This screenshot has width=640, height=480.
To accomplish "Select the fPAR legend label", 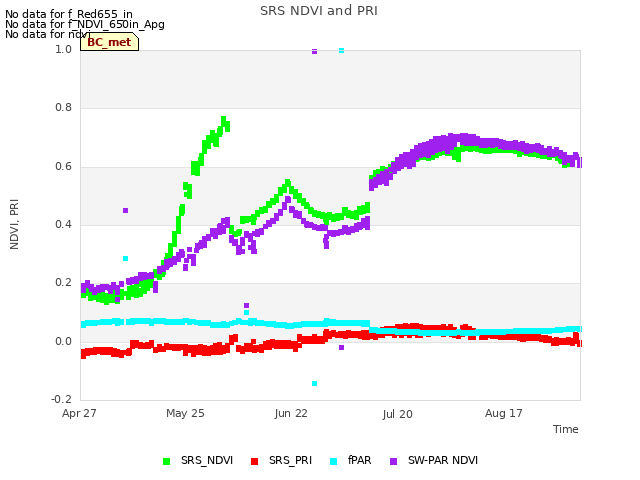I will click(x=360, y=460).
